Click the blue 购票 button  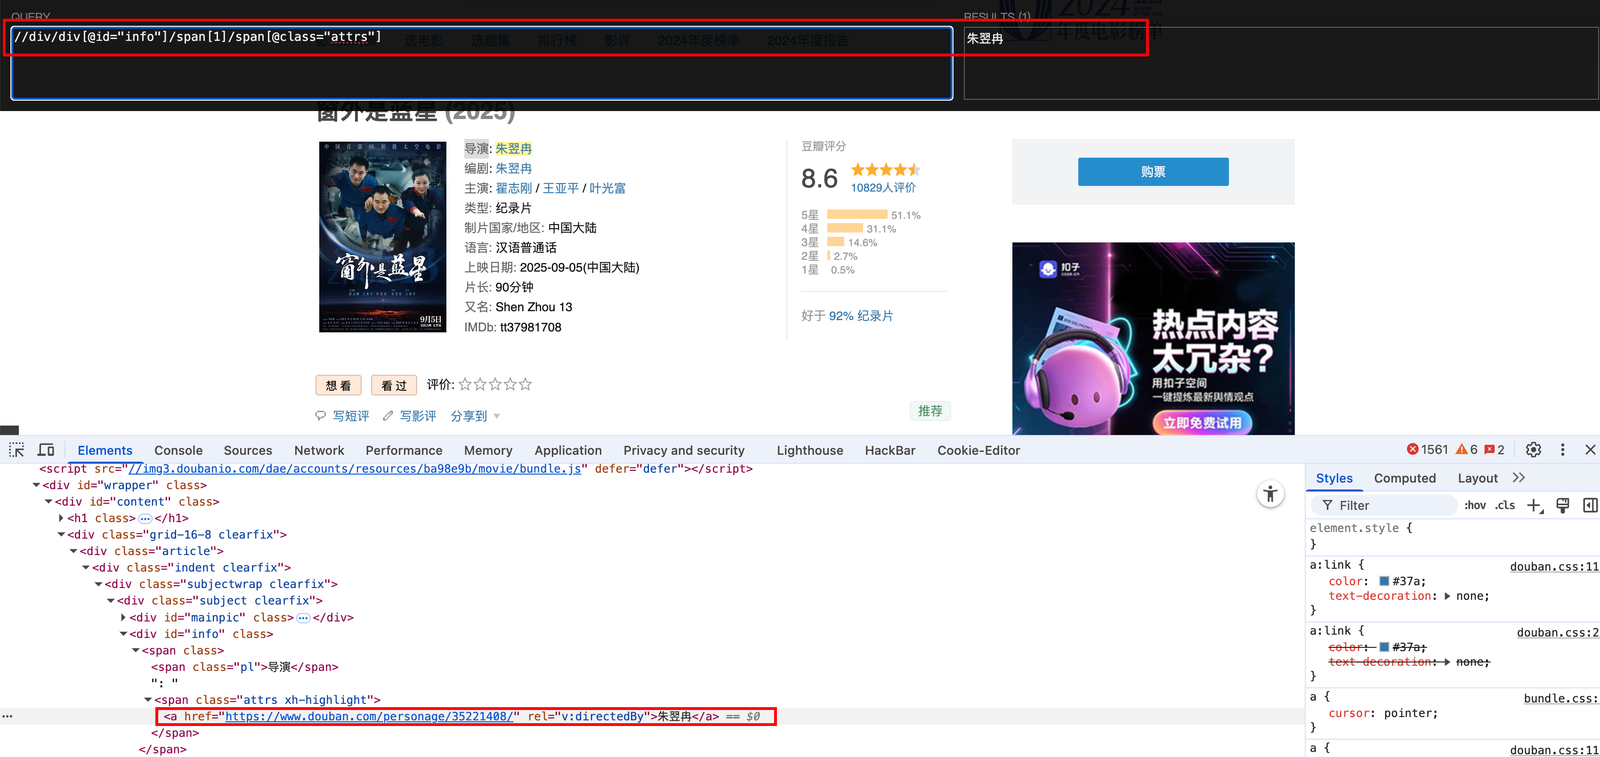(x=1152, y=172)
